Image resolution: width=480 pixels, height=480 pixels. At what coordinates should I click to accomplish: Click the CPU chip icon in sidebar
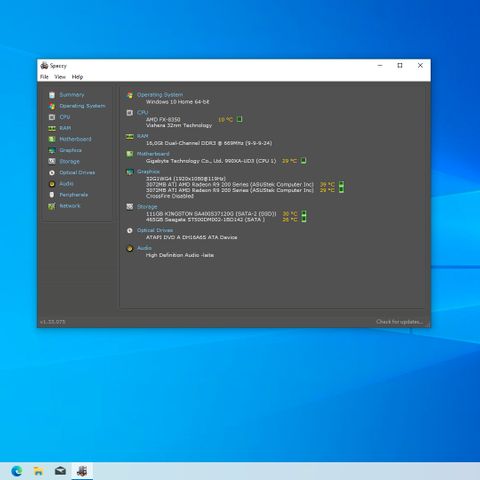pyautogui.click(x=52, y=117)
